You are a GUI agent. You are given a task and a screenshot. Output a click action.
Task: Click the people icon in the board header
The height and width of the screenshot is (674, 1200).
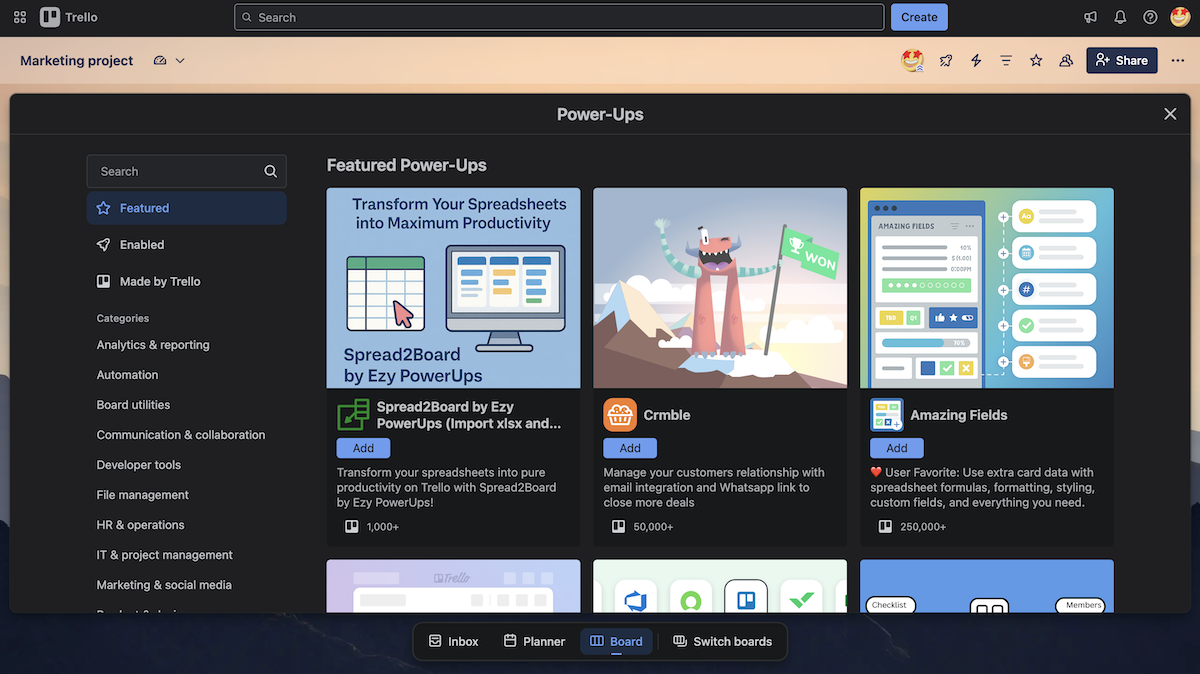[1065, 60]
